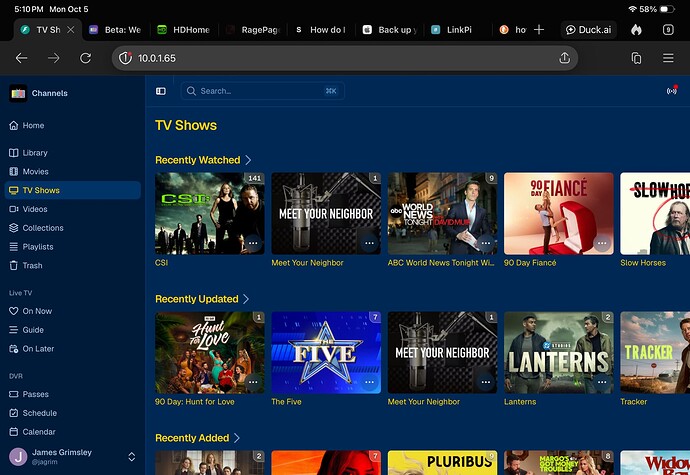The width and height of the screenshot is (690, 475).
Task: Tap the Wi-Fi icon in status bar
Action: coord(632,9)
